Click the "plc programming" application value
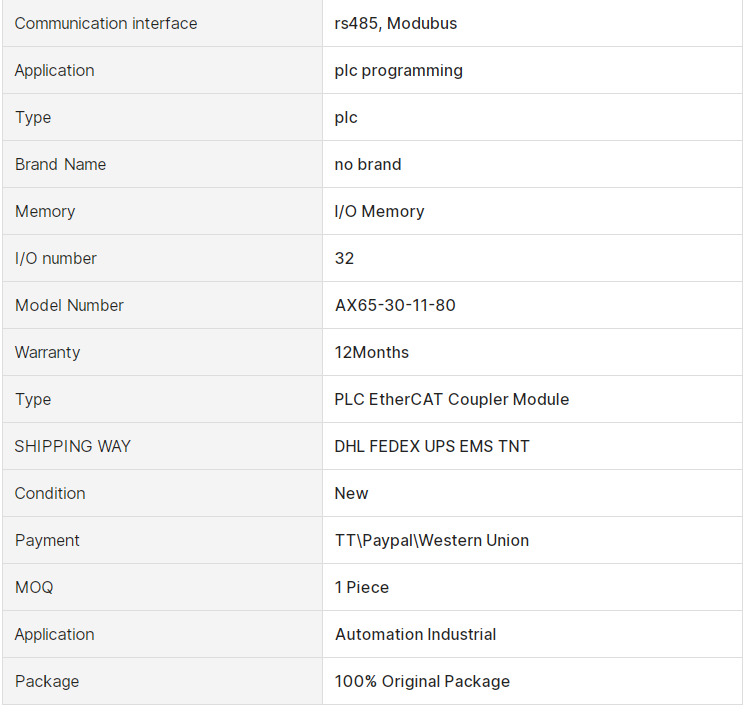Image resolution: width=745 pixels, height=707 pixels. click(x=399, y=70)
